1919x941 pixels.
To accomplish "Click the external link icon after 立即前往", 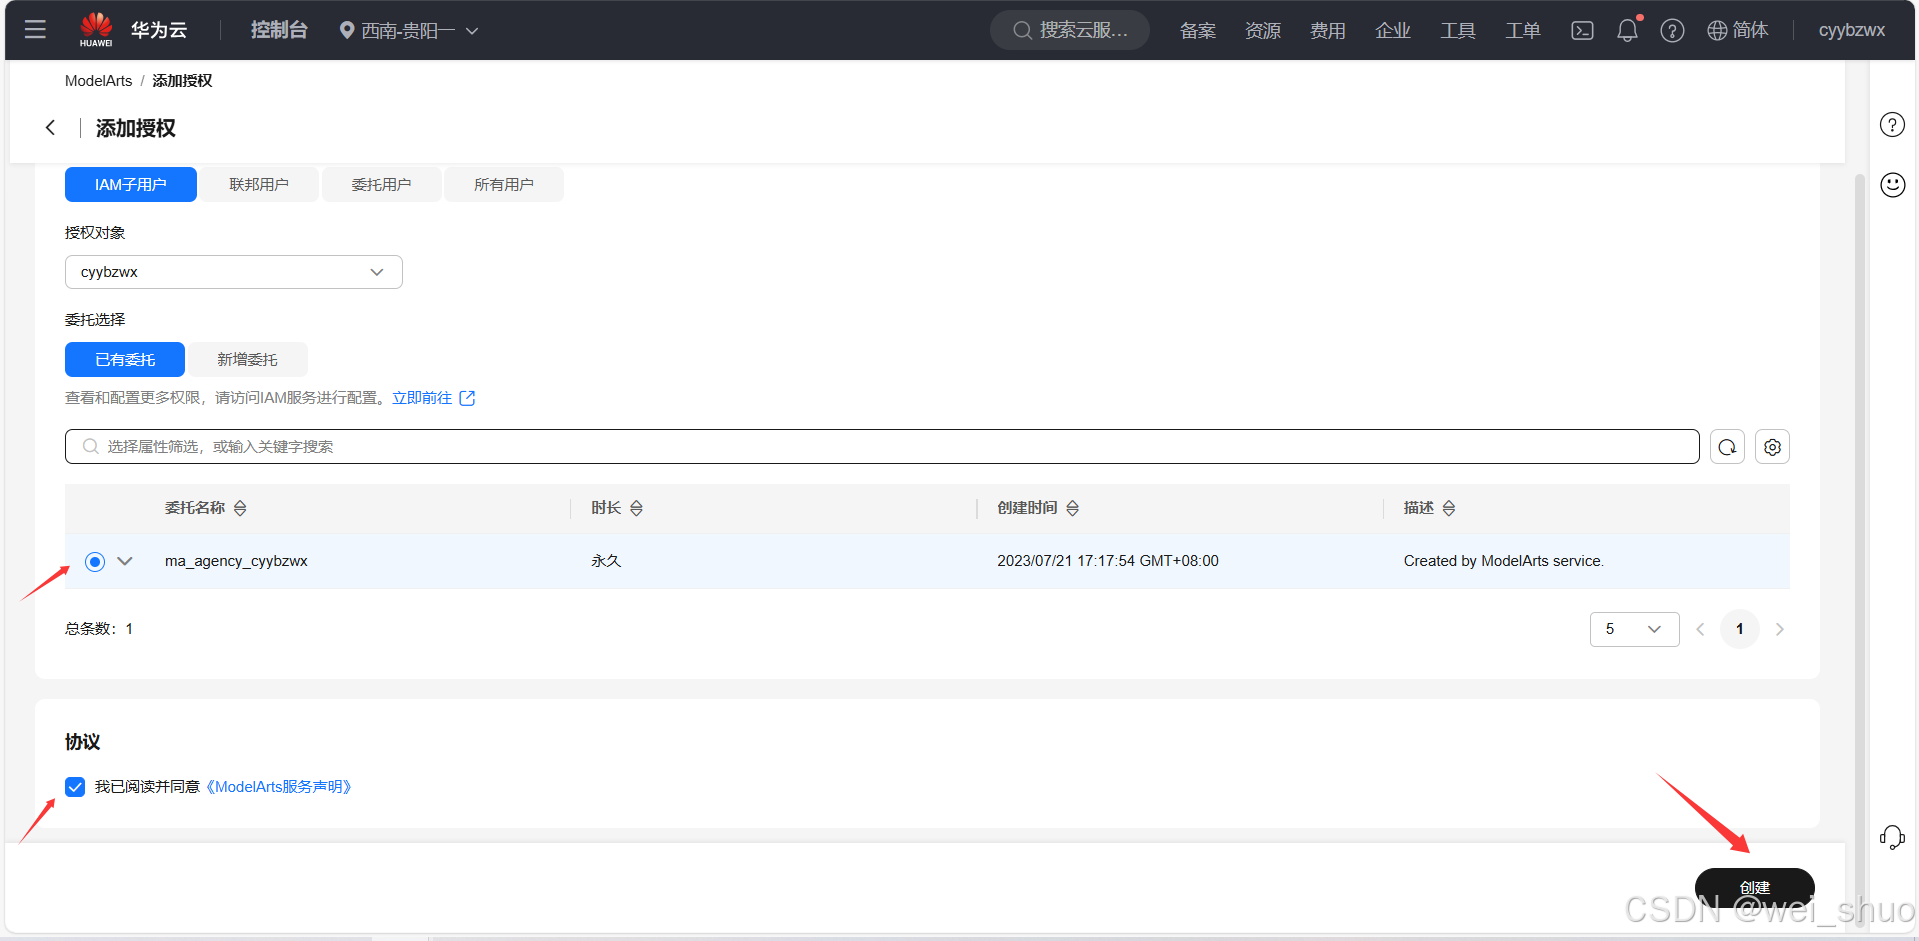I will pos(467,398).
